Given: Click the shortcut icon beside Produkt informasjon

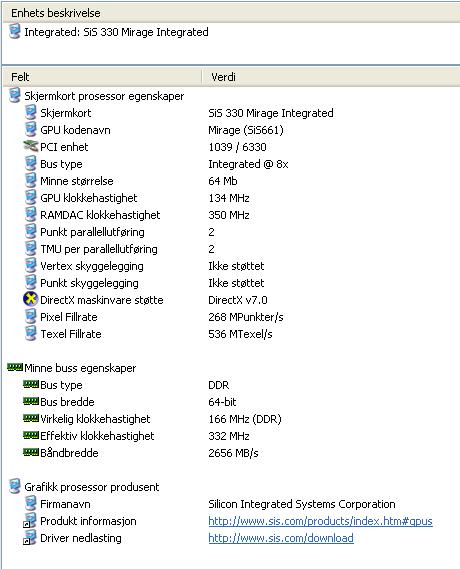Looking at the screenshot, I should (x=30, y=520).
